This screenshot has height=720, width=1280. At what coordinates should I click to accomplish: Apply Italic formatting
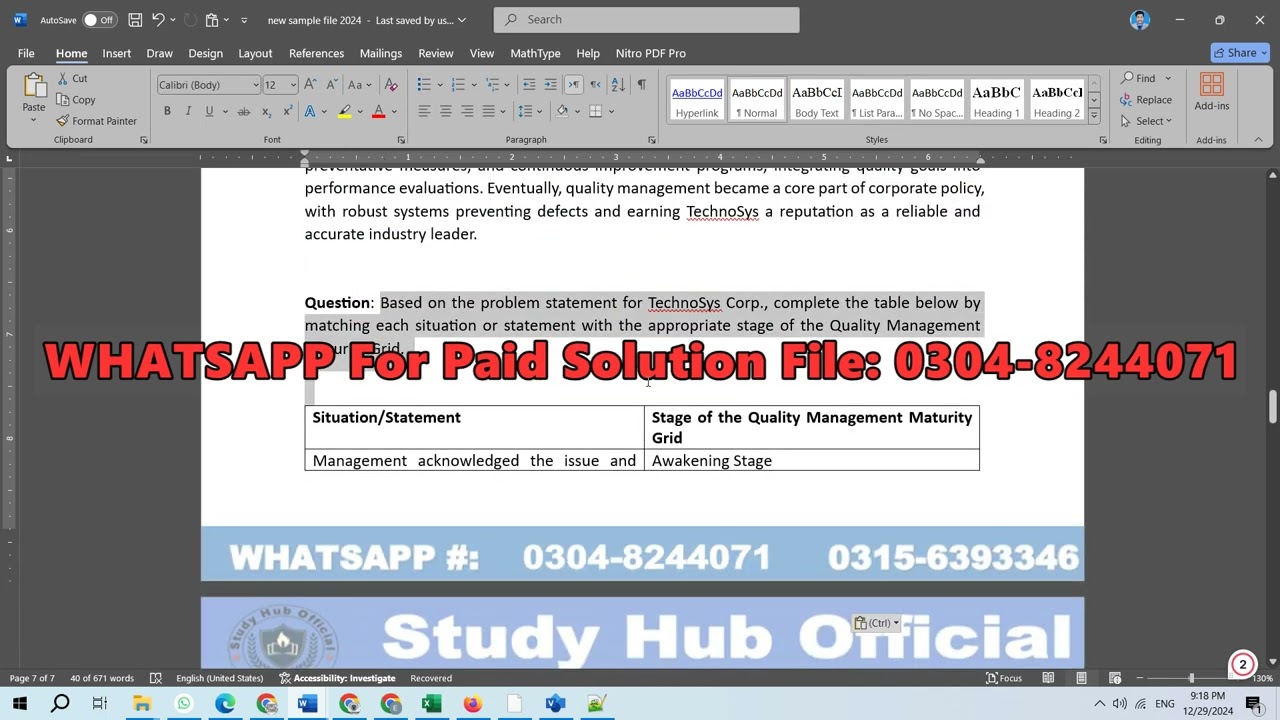point(188,112)
